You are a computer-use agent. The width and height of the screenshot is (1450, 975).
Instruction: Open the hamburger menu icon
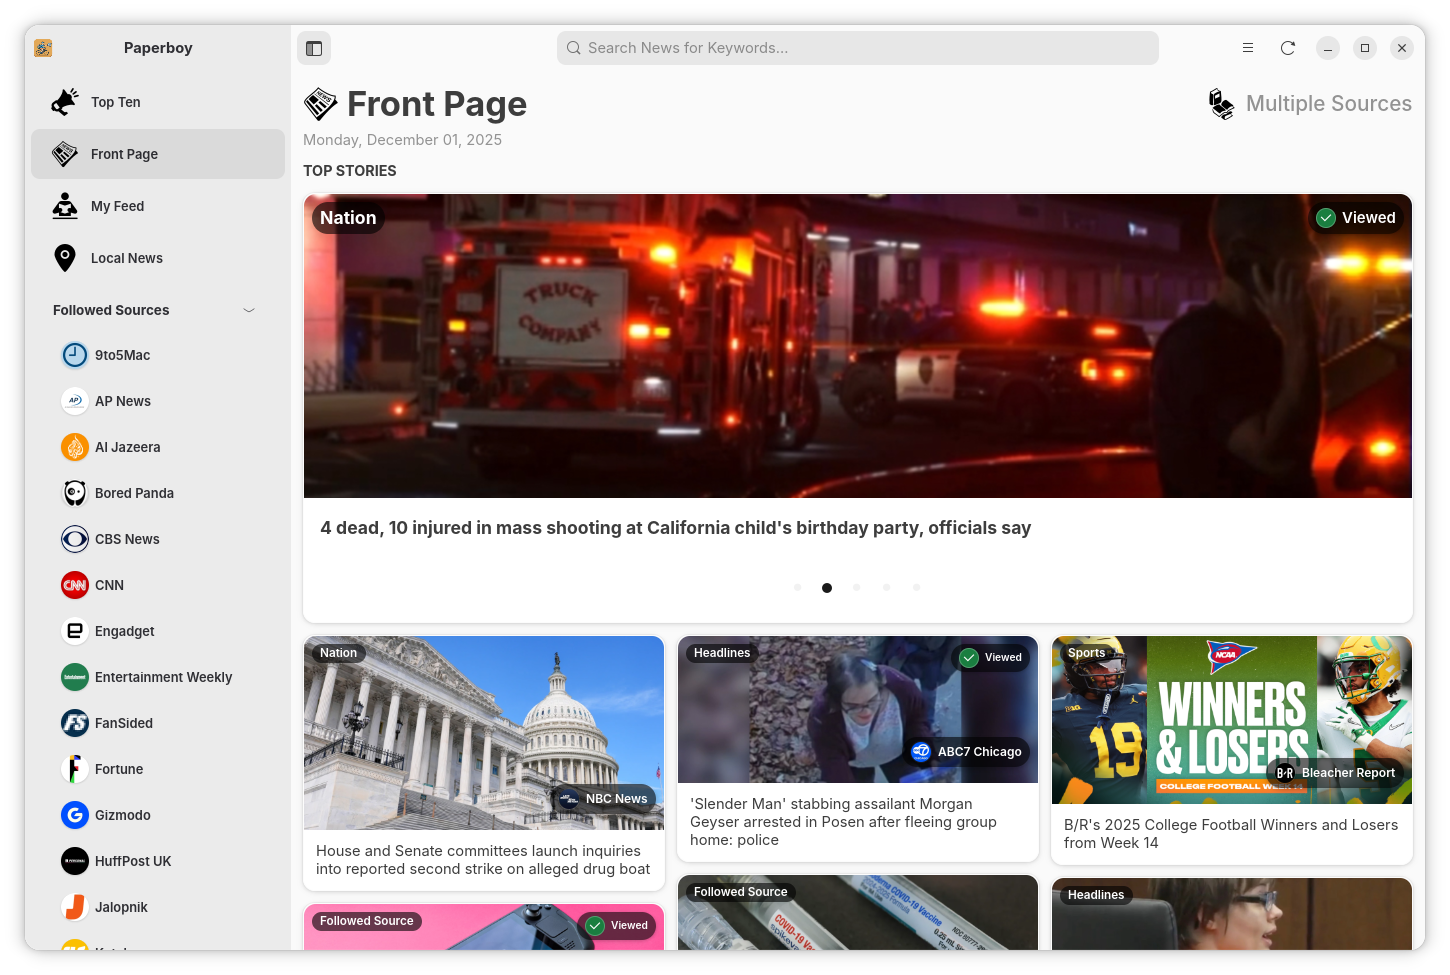coord(1247,47)
